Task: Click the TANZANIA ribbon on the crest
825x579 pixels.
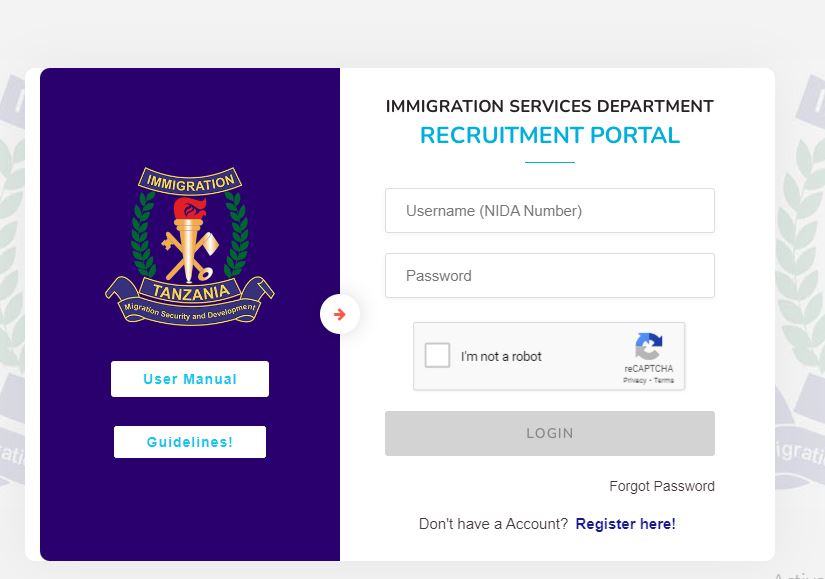Action: 190,291
